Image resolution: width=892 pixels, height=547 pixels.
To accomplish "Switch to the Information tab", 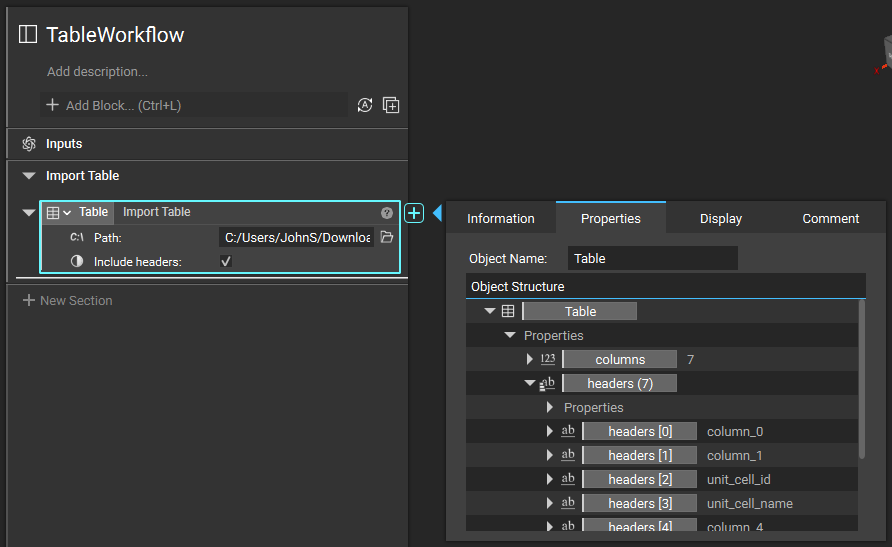I will [501, 218].
